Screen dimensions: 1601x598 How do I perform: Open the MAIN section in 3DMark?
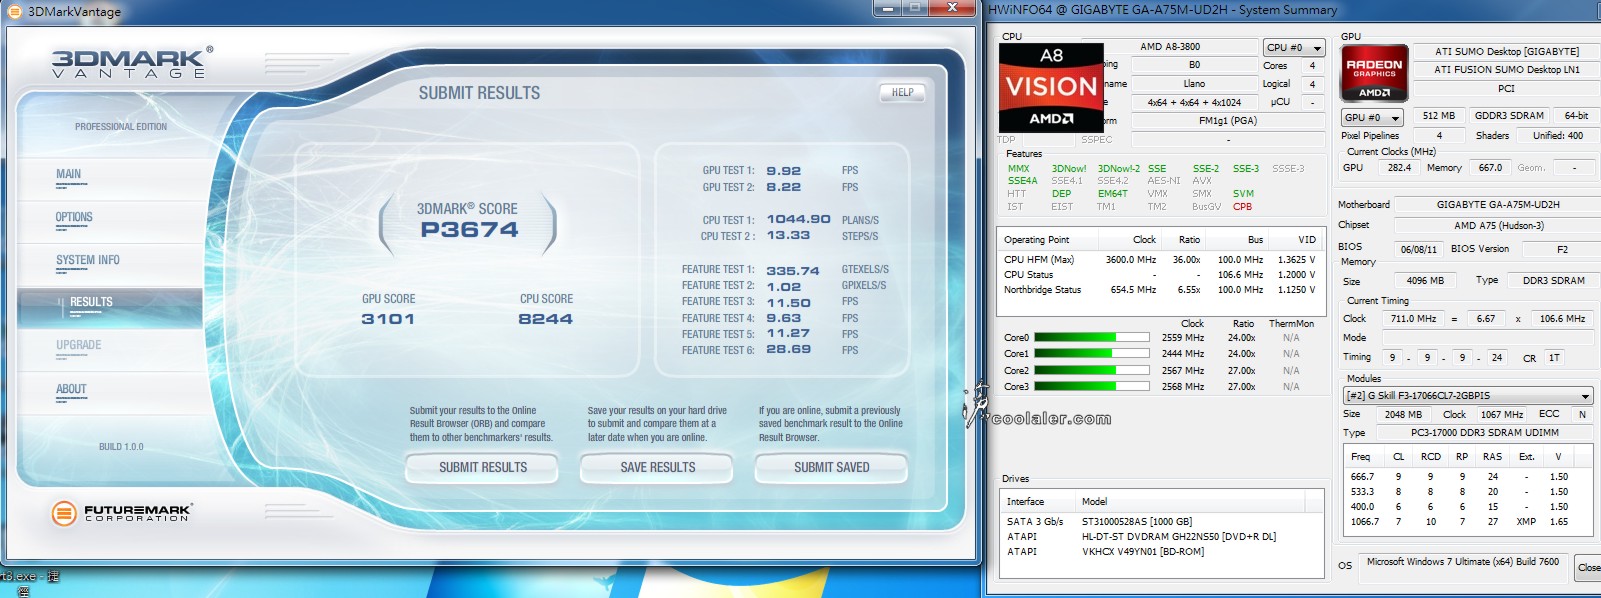pyautogui.click(x=69, y=174)
